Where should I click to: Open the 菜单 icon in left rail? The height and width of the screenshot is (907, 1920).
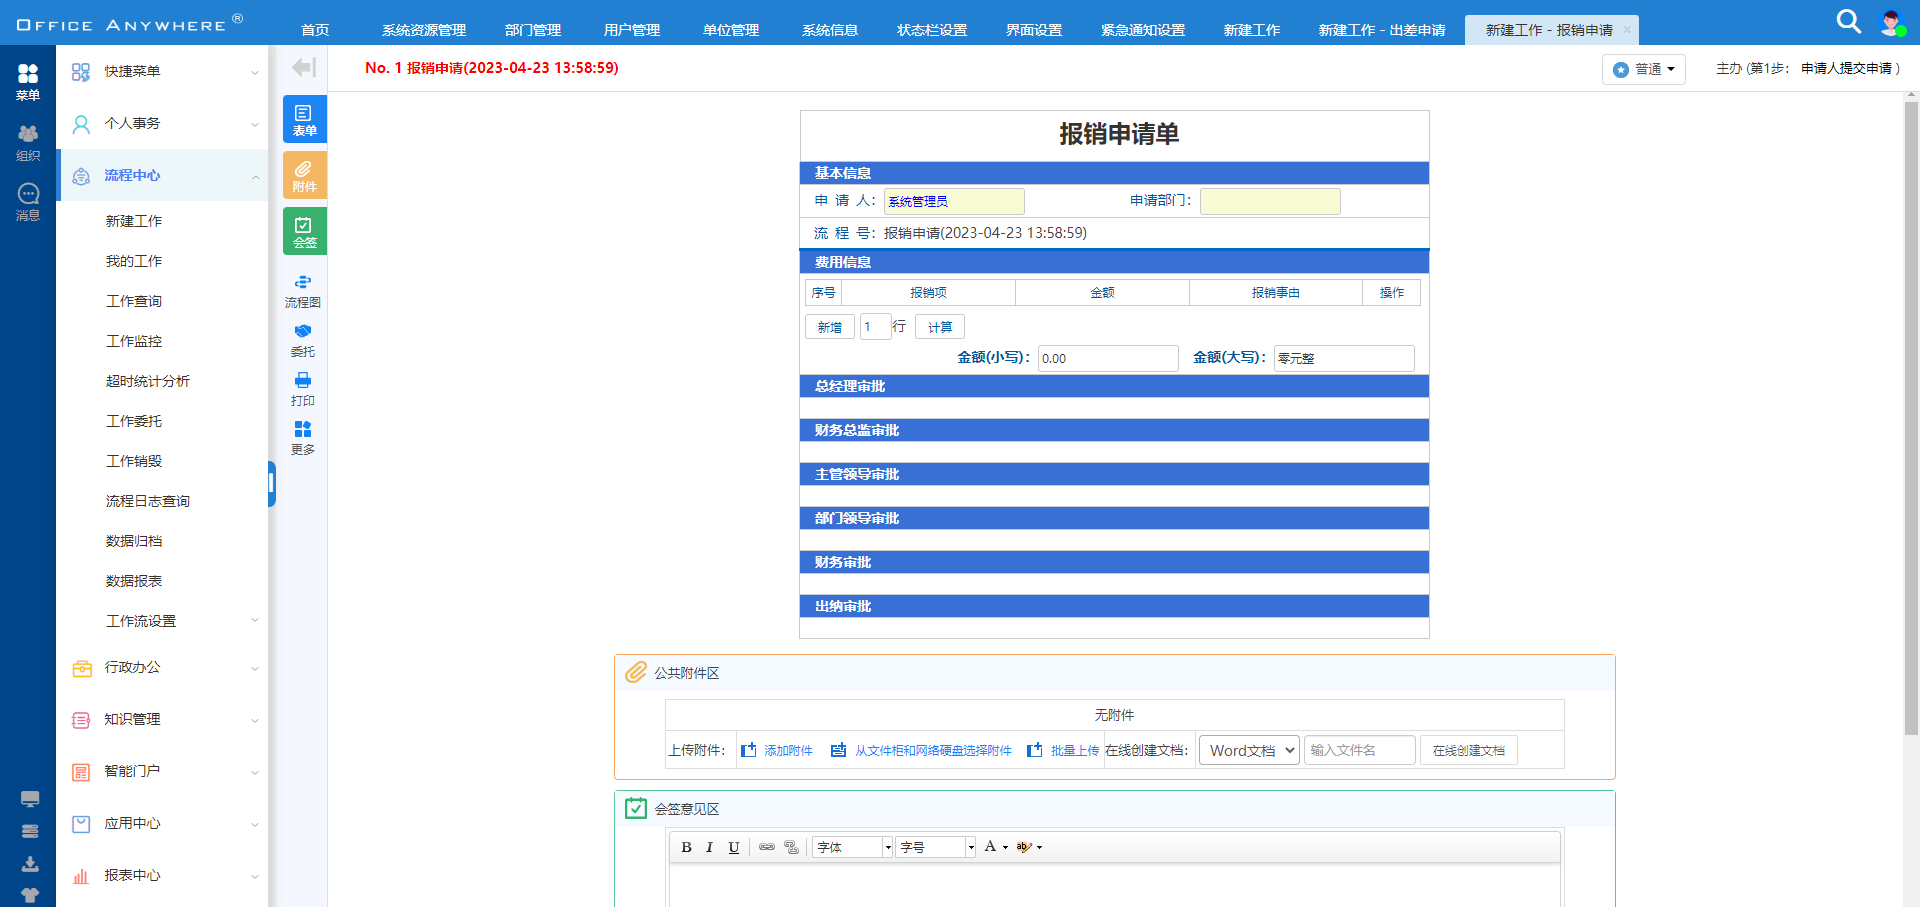pos(28,81)
